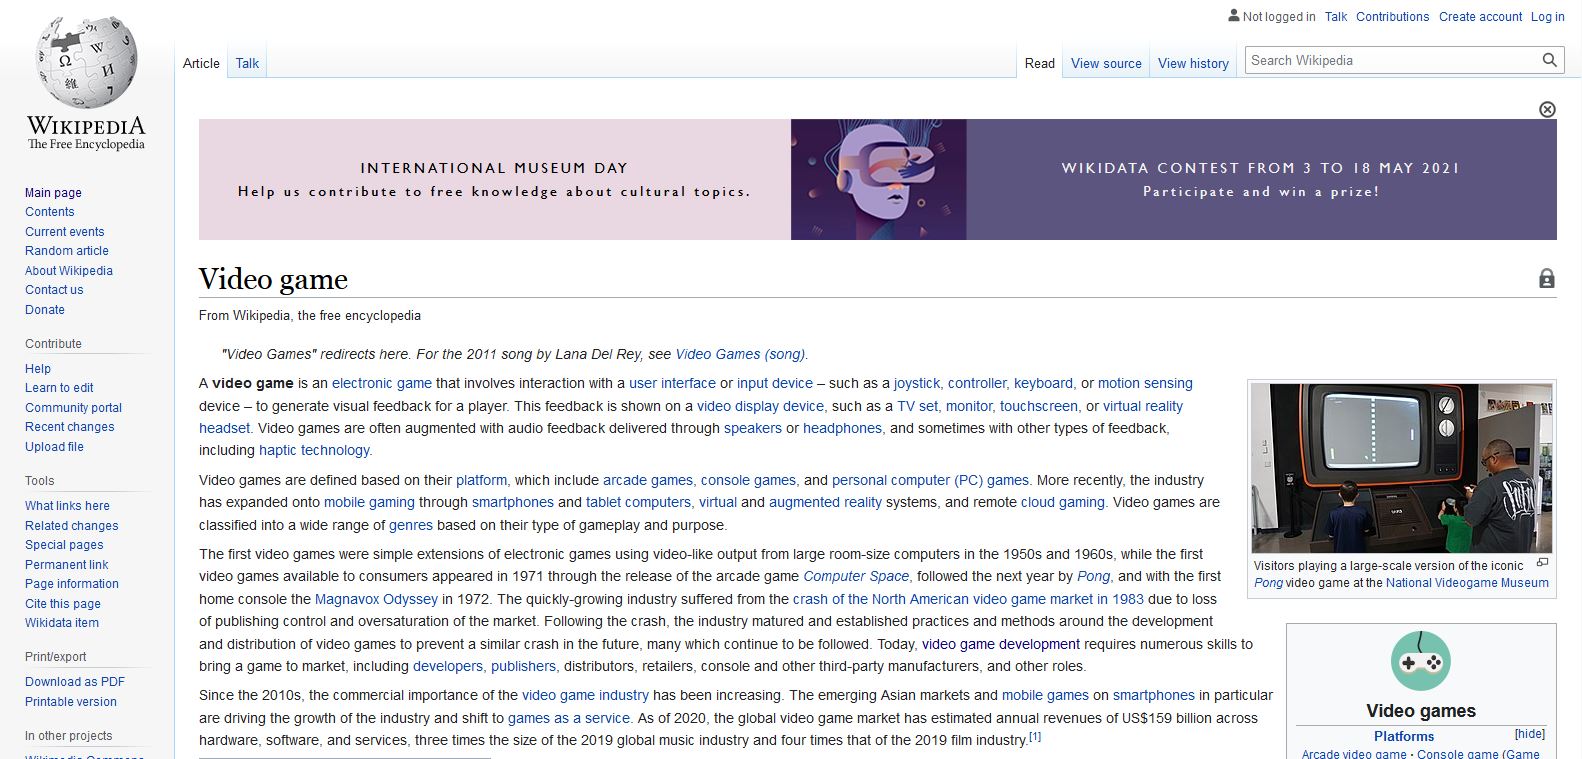Screen dimensions: 1582x759
Task: Click the not-logged-in user icon
Action: 1233,16
